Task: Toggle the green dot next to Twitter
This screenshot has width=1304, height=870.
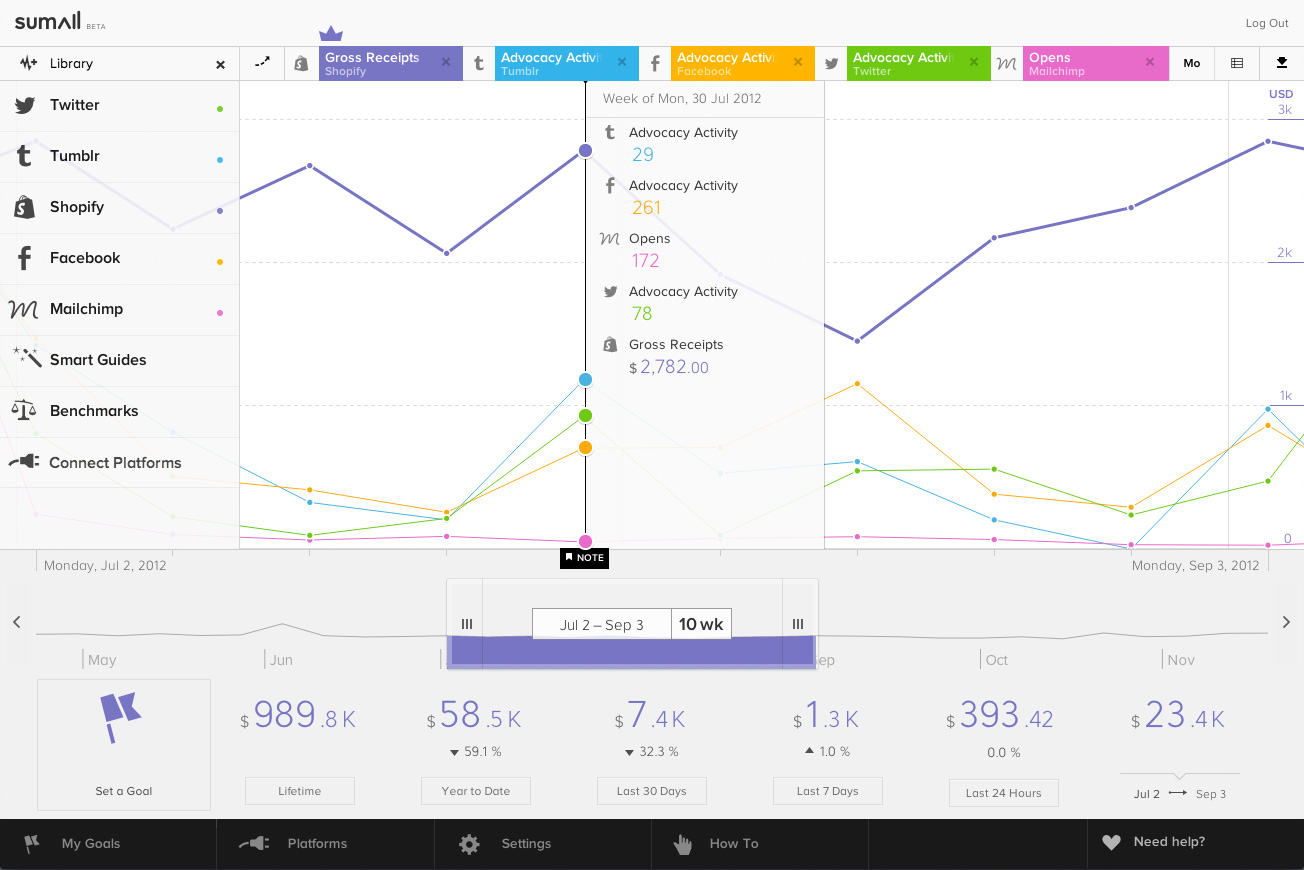Action: pyautogui.click(x=220, y=108)
